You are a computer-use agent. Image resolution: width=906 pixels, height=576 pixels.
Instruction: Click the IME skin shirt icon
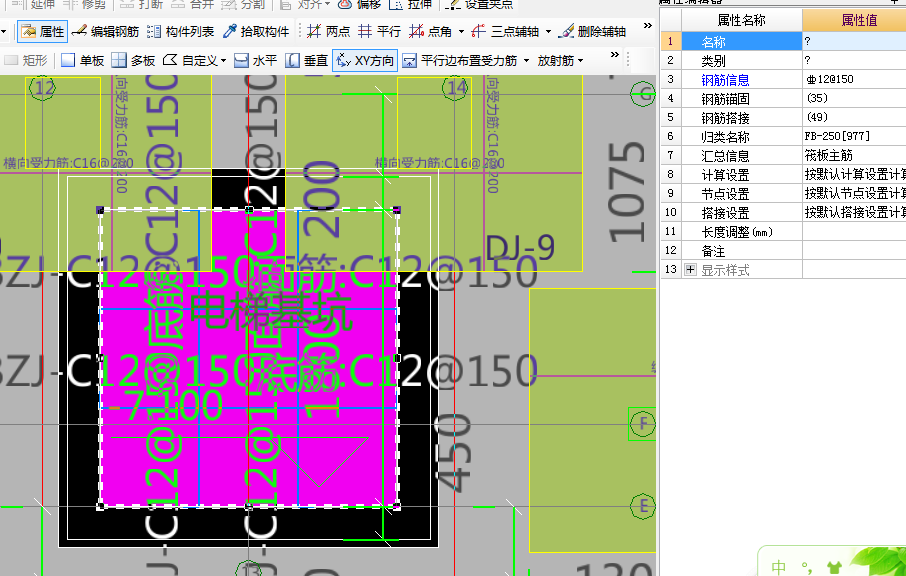(x=833, y=567)
